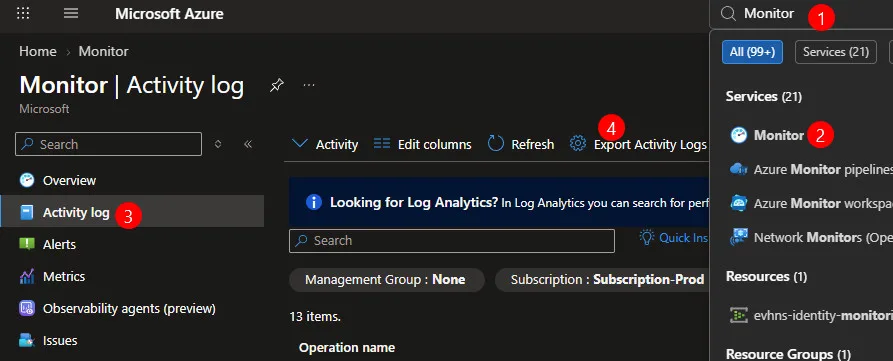Screen dimensions: 893x361
Task: Click the Log Analytics info icon
Action: (x=314, y=202)
